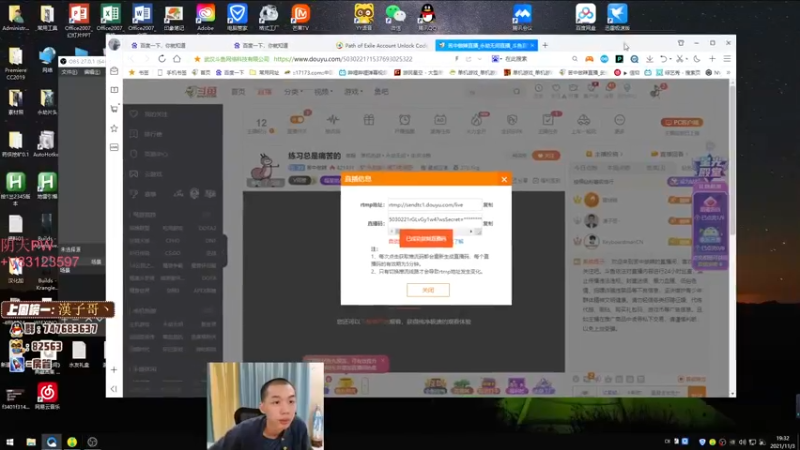Open Baidu bookmark in bookmarks bar

pyautogui.click(x=230, y=72)
